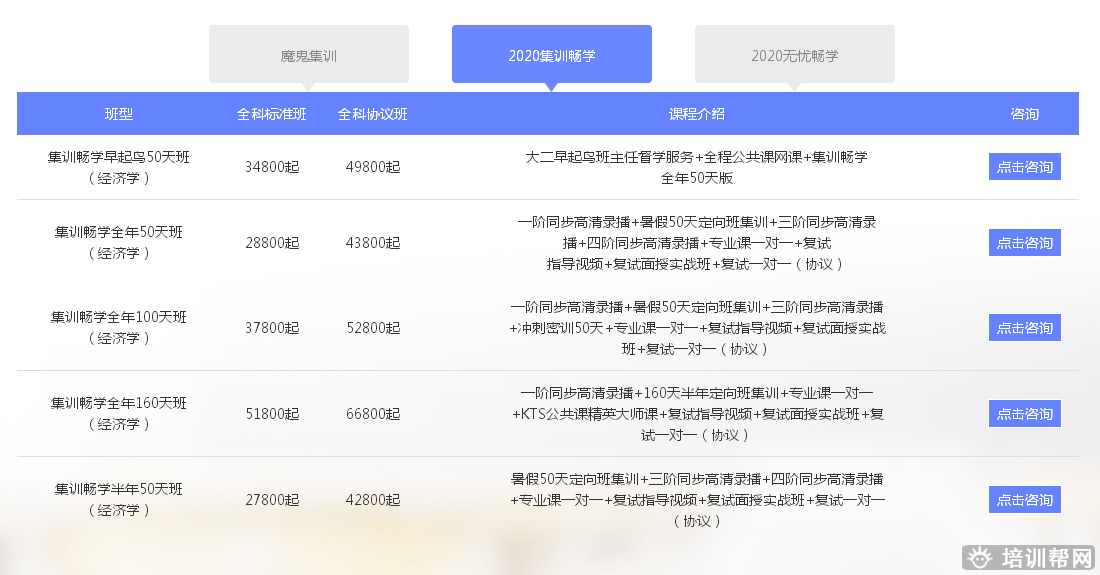
Task: Click the 66800起 agreement price
Action: click(372, 414)
